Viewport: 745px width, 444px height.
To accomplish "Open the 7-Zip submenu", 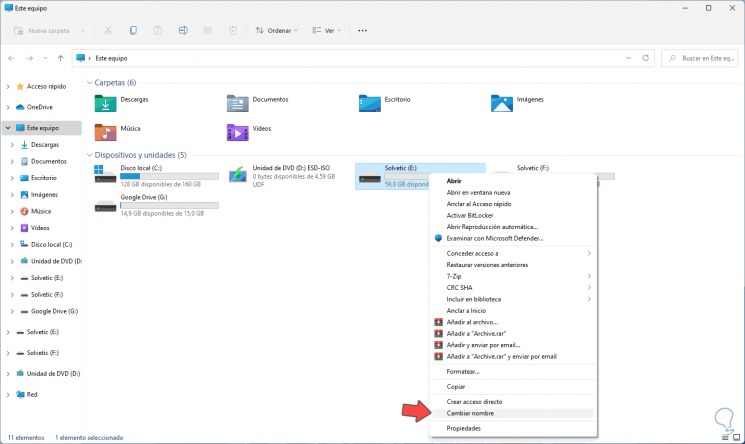I will coord(513,276).
